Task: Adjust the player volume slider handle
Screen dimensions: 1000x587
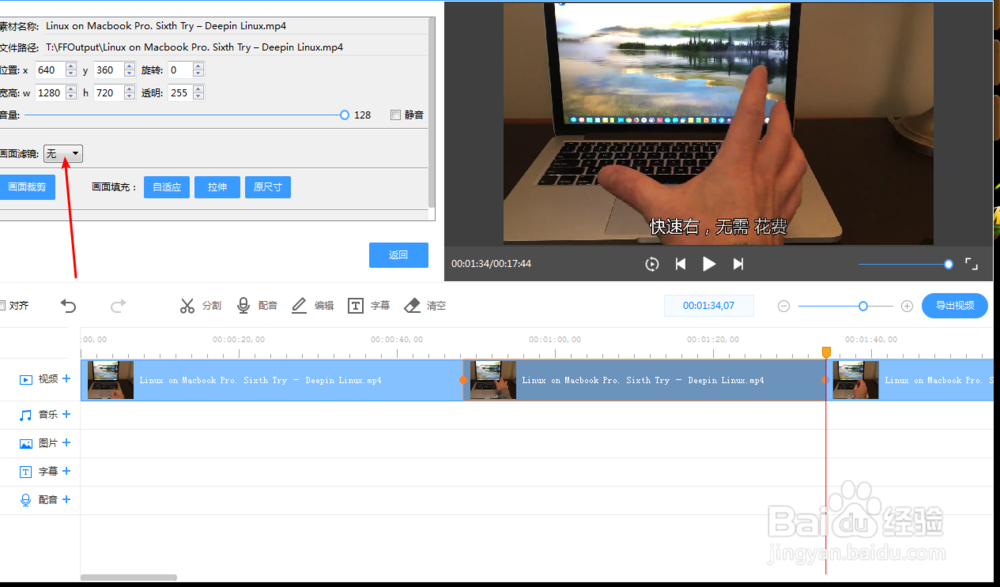Action: tap(948, 264)
